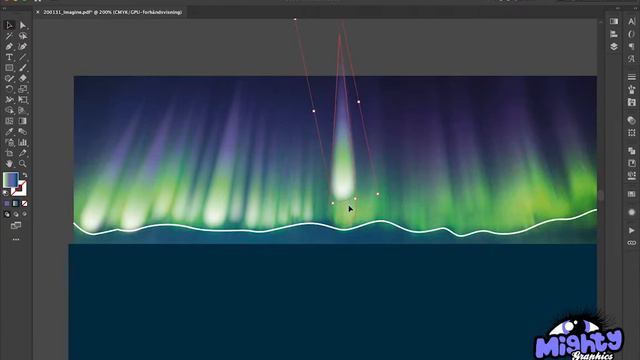Choose the Zoom tool

click(23, 164)
